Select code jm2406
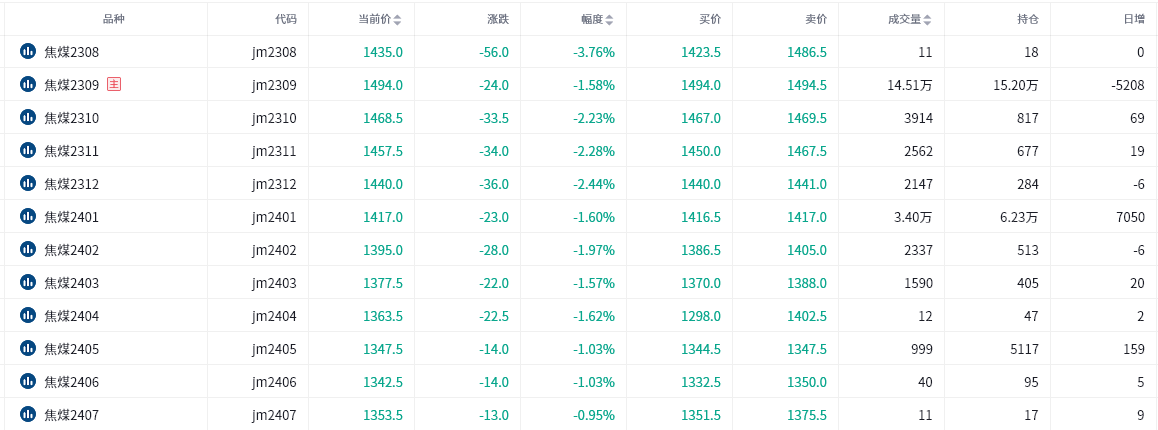The image size is (1158, 430). (274, 382)
